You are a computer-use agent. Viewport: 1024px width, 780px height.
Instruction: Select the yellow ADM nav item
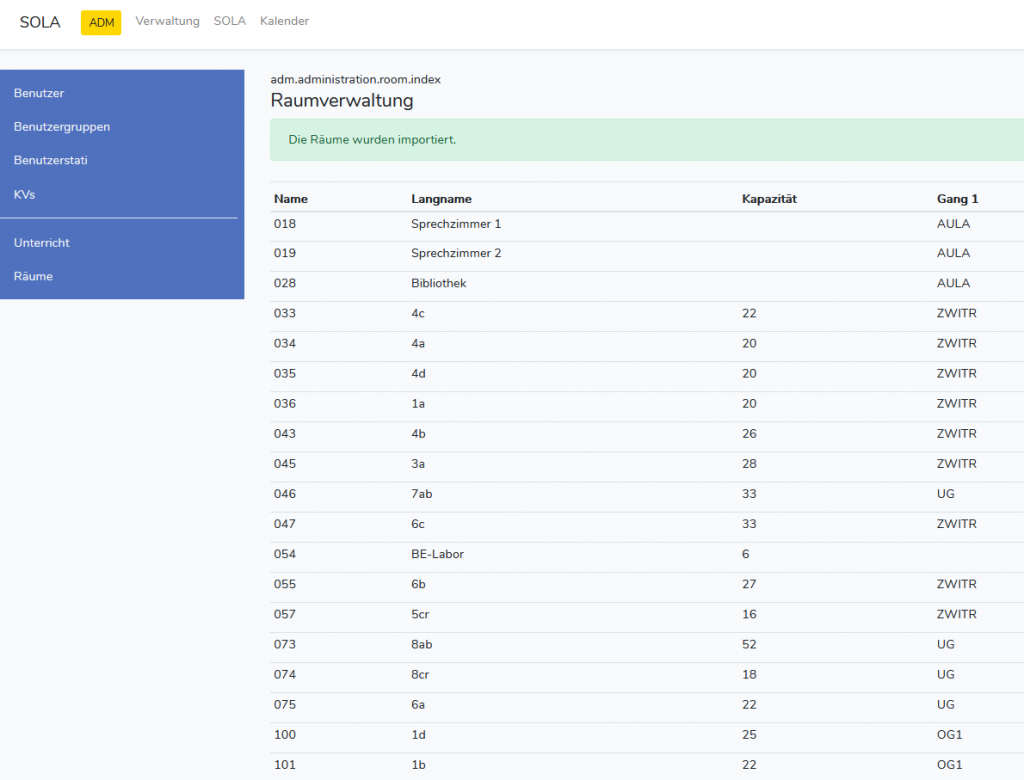101,22
